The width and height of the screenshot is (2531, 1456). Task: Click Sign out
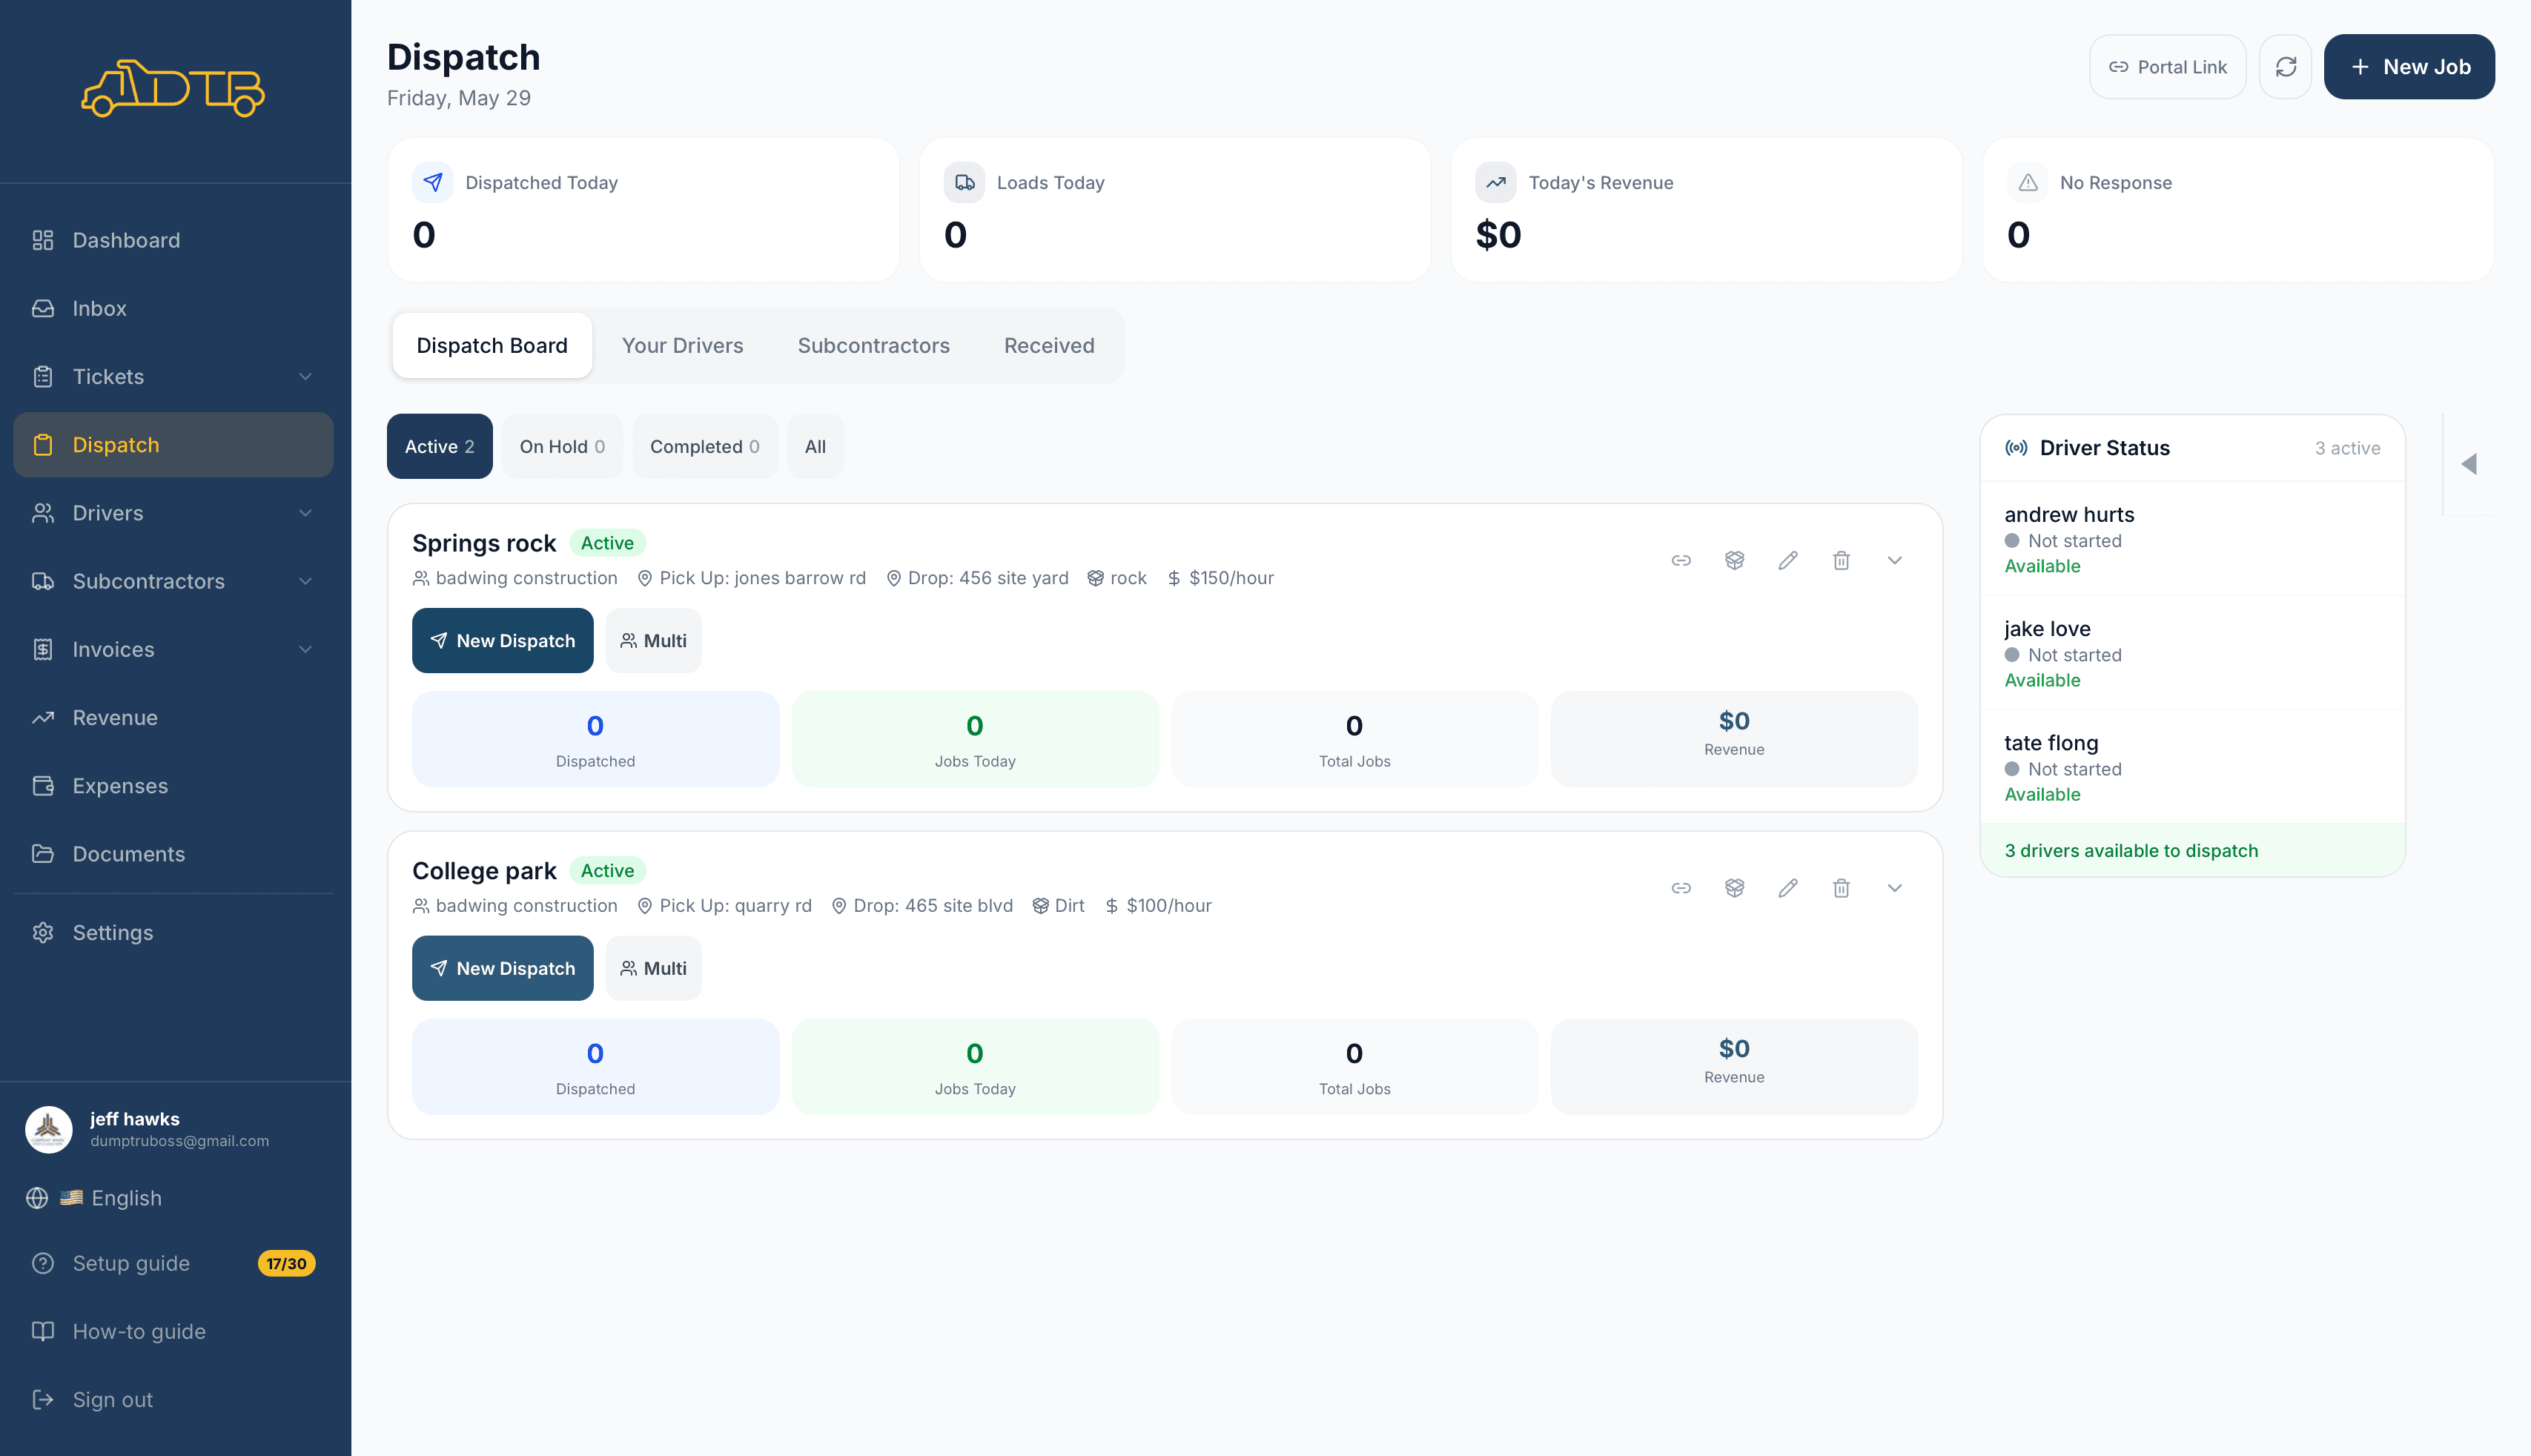tap(173, 1399)
